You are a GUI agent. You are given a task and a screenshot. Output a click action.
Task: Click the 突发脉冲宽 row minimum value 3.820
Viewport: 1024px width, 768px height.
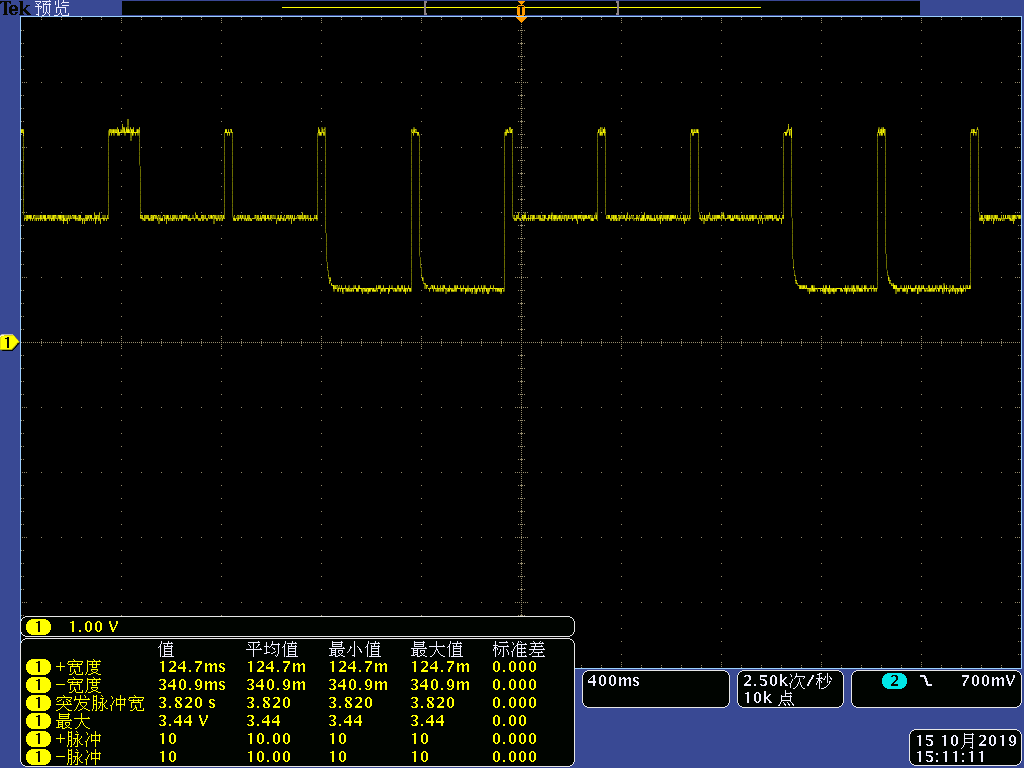pyautogui.click(x=350, y=703)
